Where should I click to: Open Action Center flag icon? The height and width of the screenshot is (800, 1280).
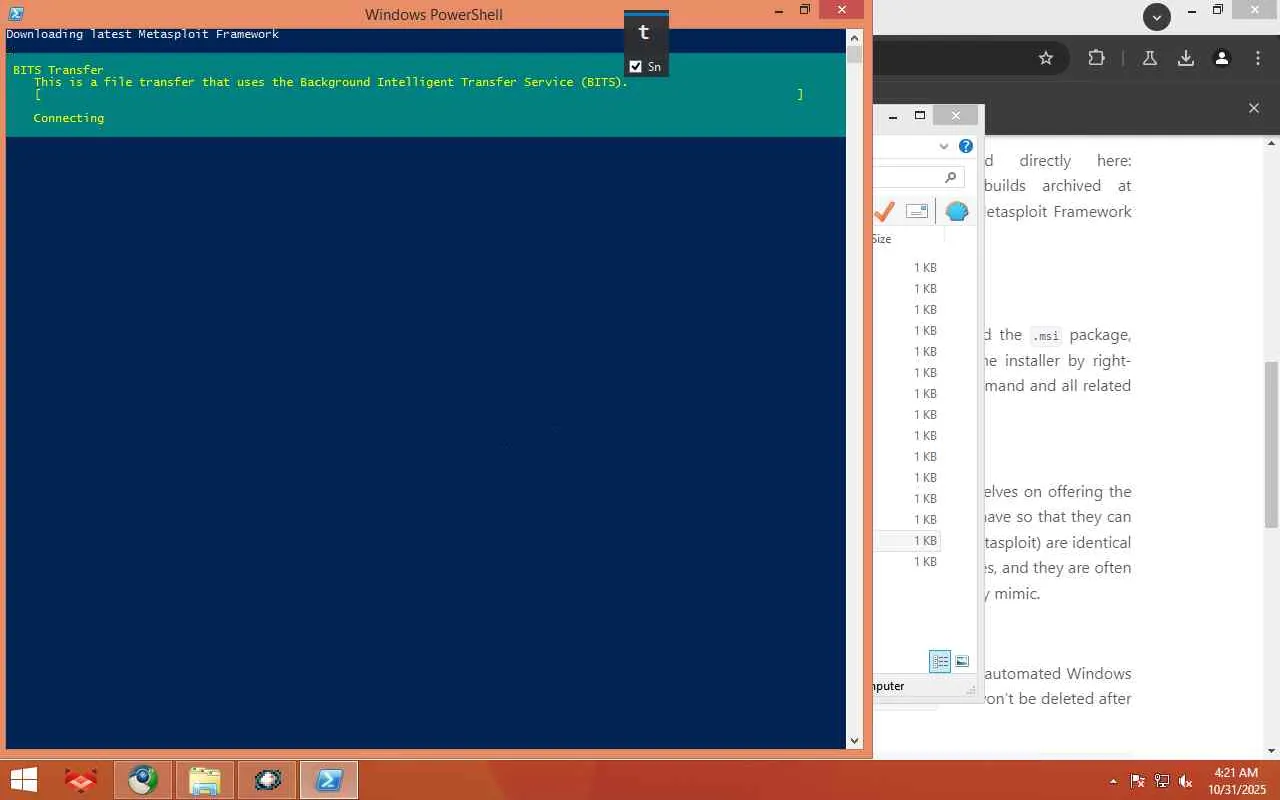coord(1138,781)
